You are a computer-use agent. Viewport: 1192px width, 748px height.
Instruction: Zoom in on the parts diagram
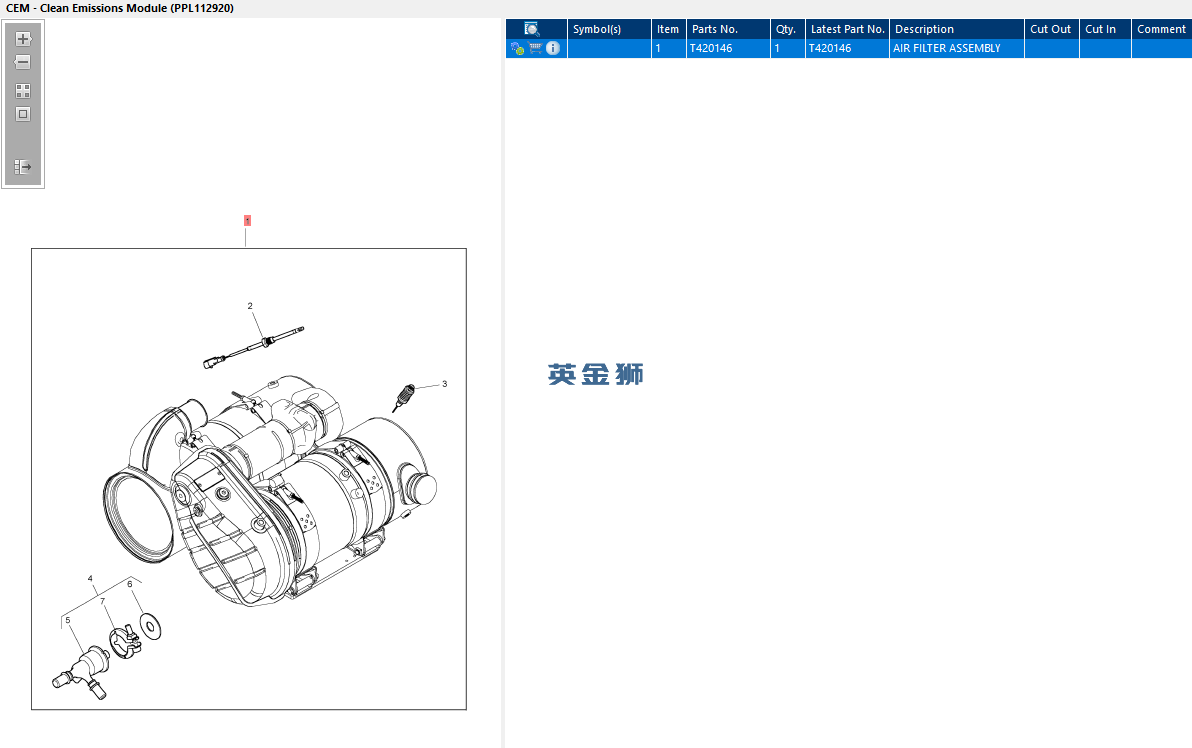coord(23,39)
